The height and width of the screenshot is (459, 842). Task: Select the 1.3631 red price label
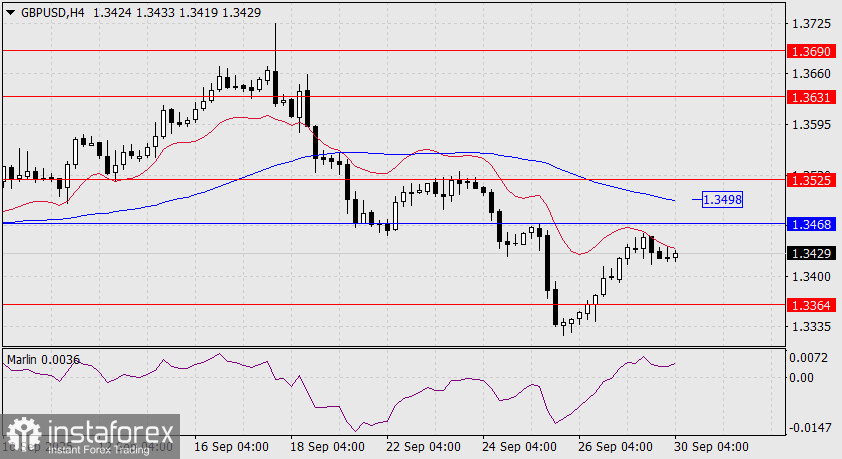point(811,97)
